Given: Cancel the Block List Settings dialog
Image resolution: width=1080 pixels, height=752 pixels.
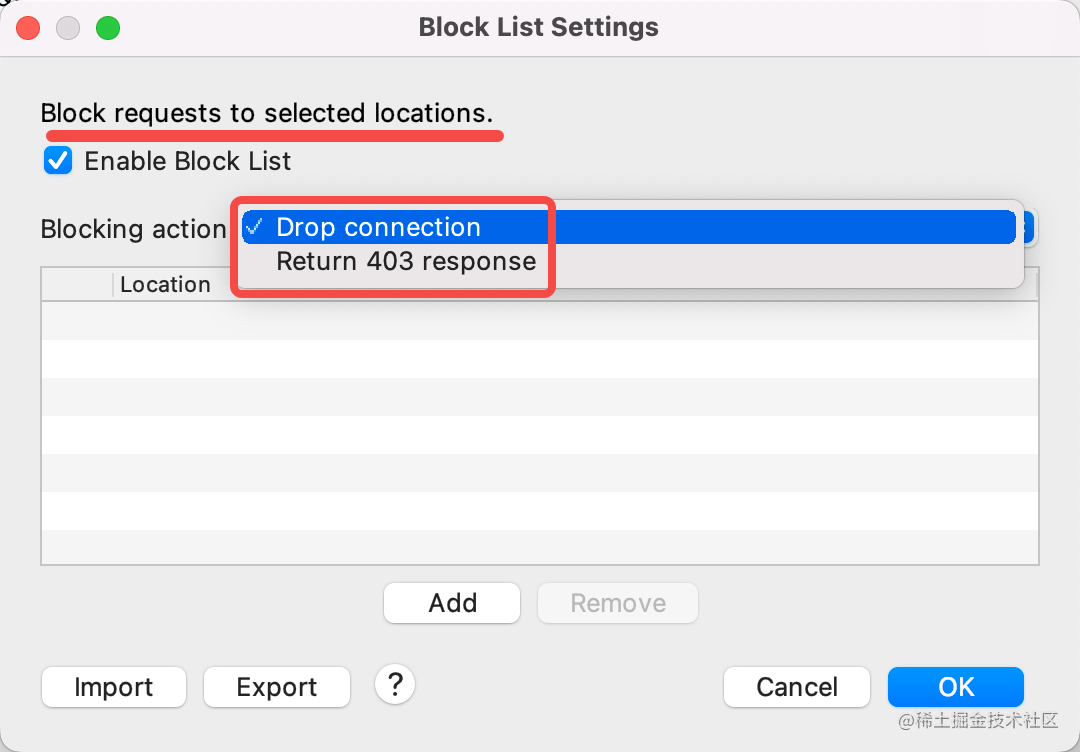Looking at the screenshot, I should [x=797, y=687].
